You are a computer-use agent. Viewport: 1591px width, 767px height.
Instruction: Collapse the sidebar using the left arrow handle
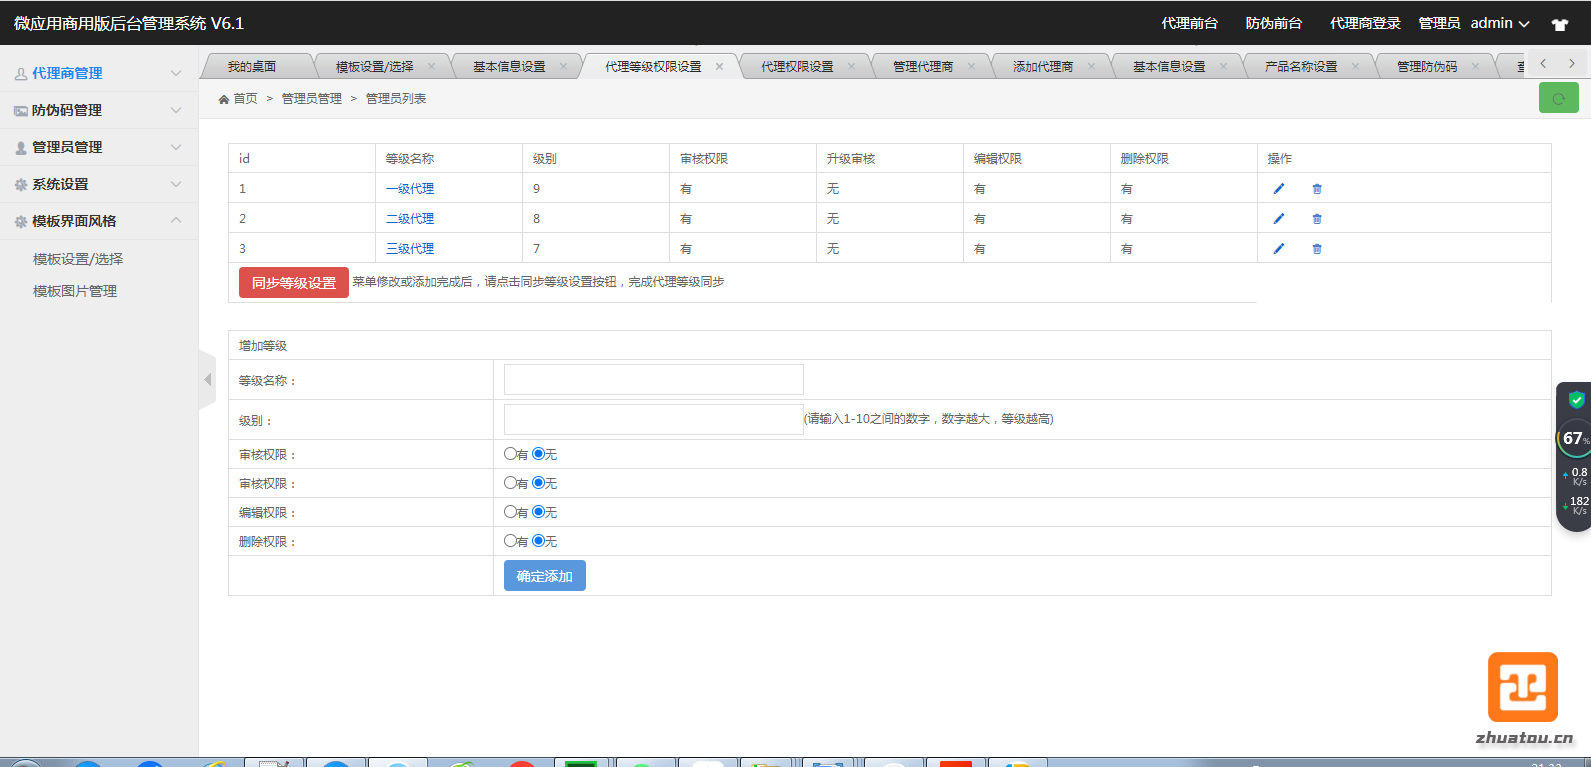pyautogui.click(x=208, y=380)
